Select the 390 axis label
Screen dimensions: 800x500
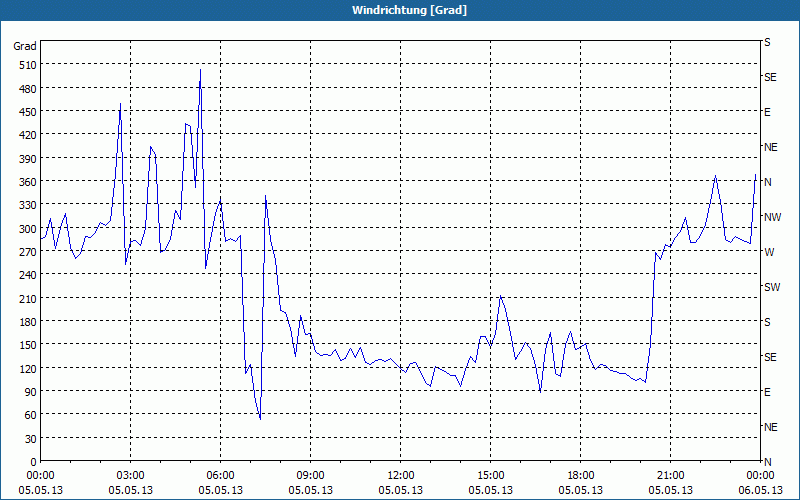(27, 159)
